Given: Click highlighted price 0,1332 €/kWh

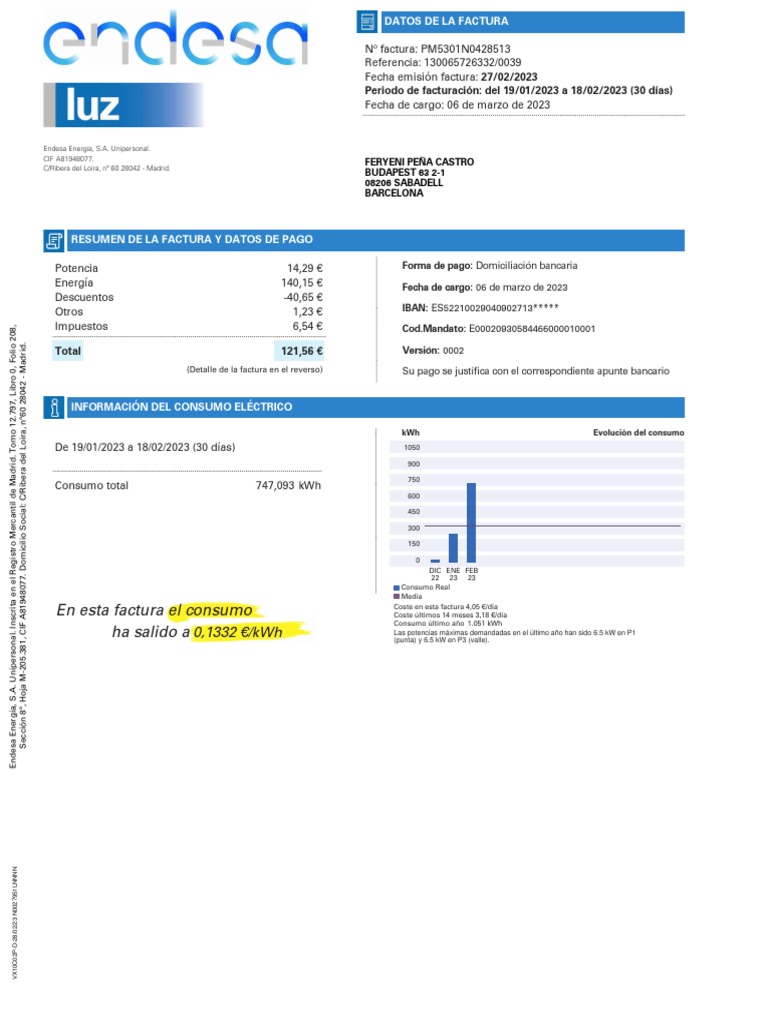Looking at the screenshot, I should [x=238, y=632].
